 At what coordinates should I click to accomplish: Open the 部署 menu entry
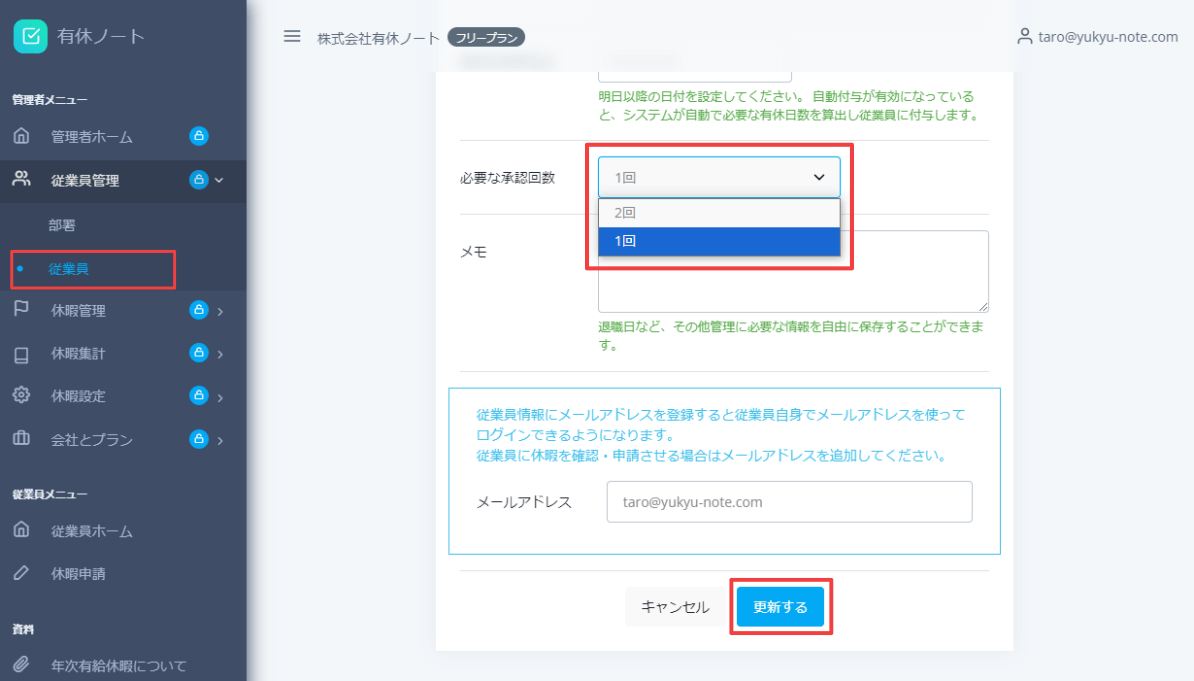[x=60, y=225]
